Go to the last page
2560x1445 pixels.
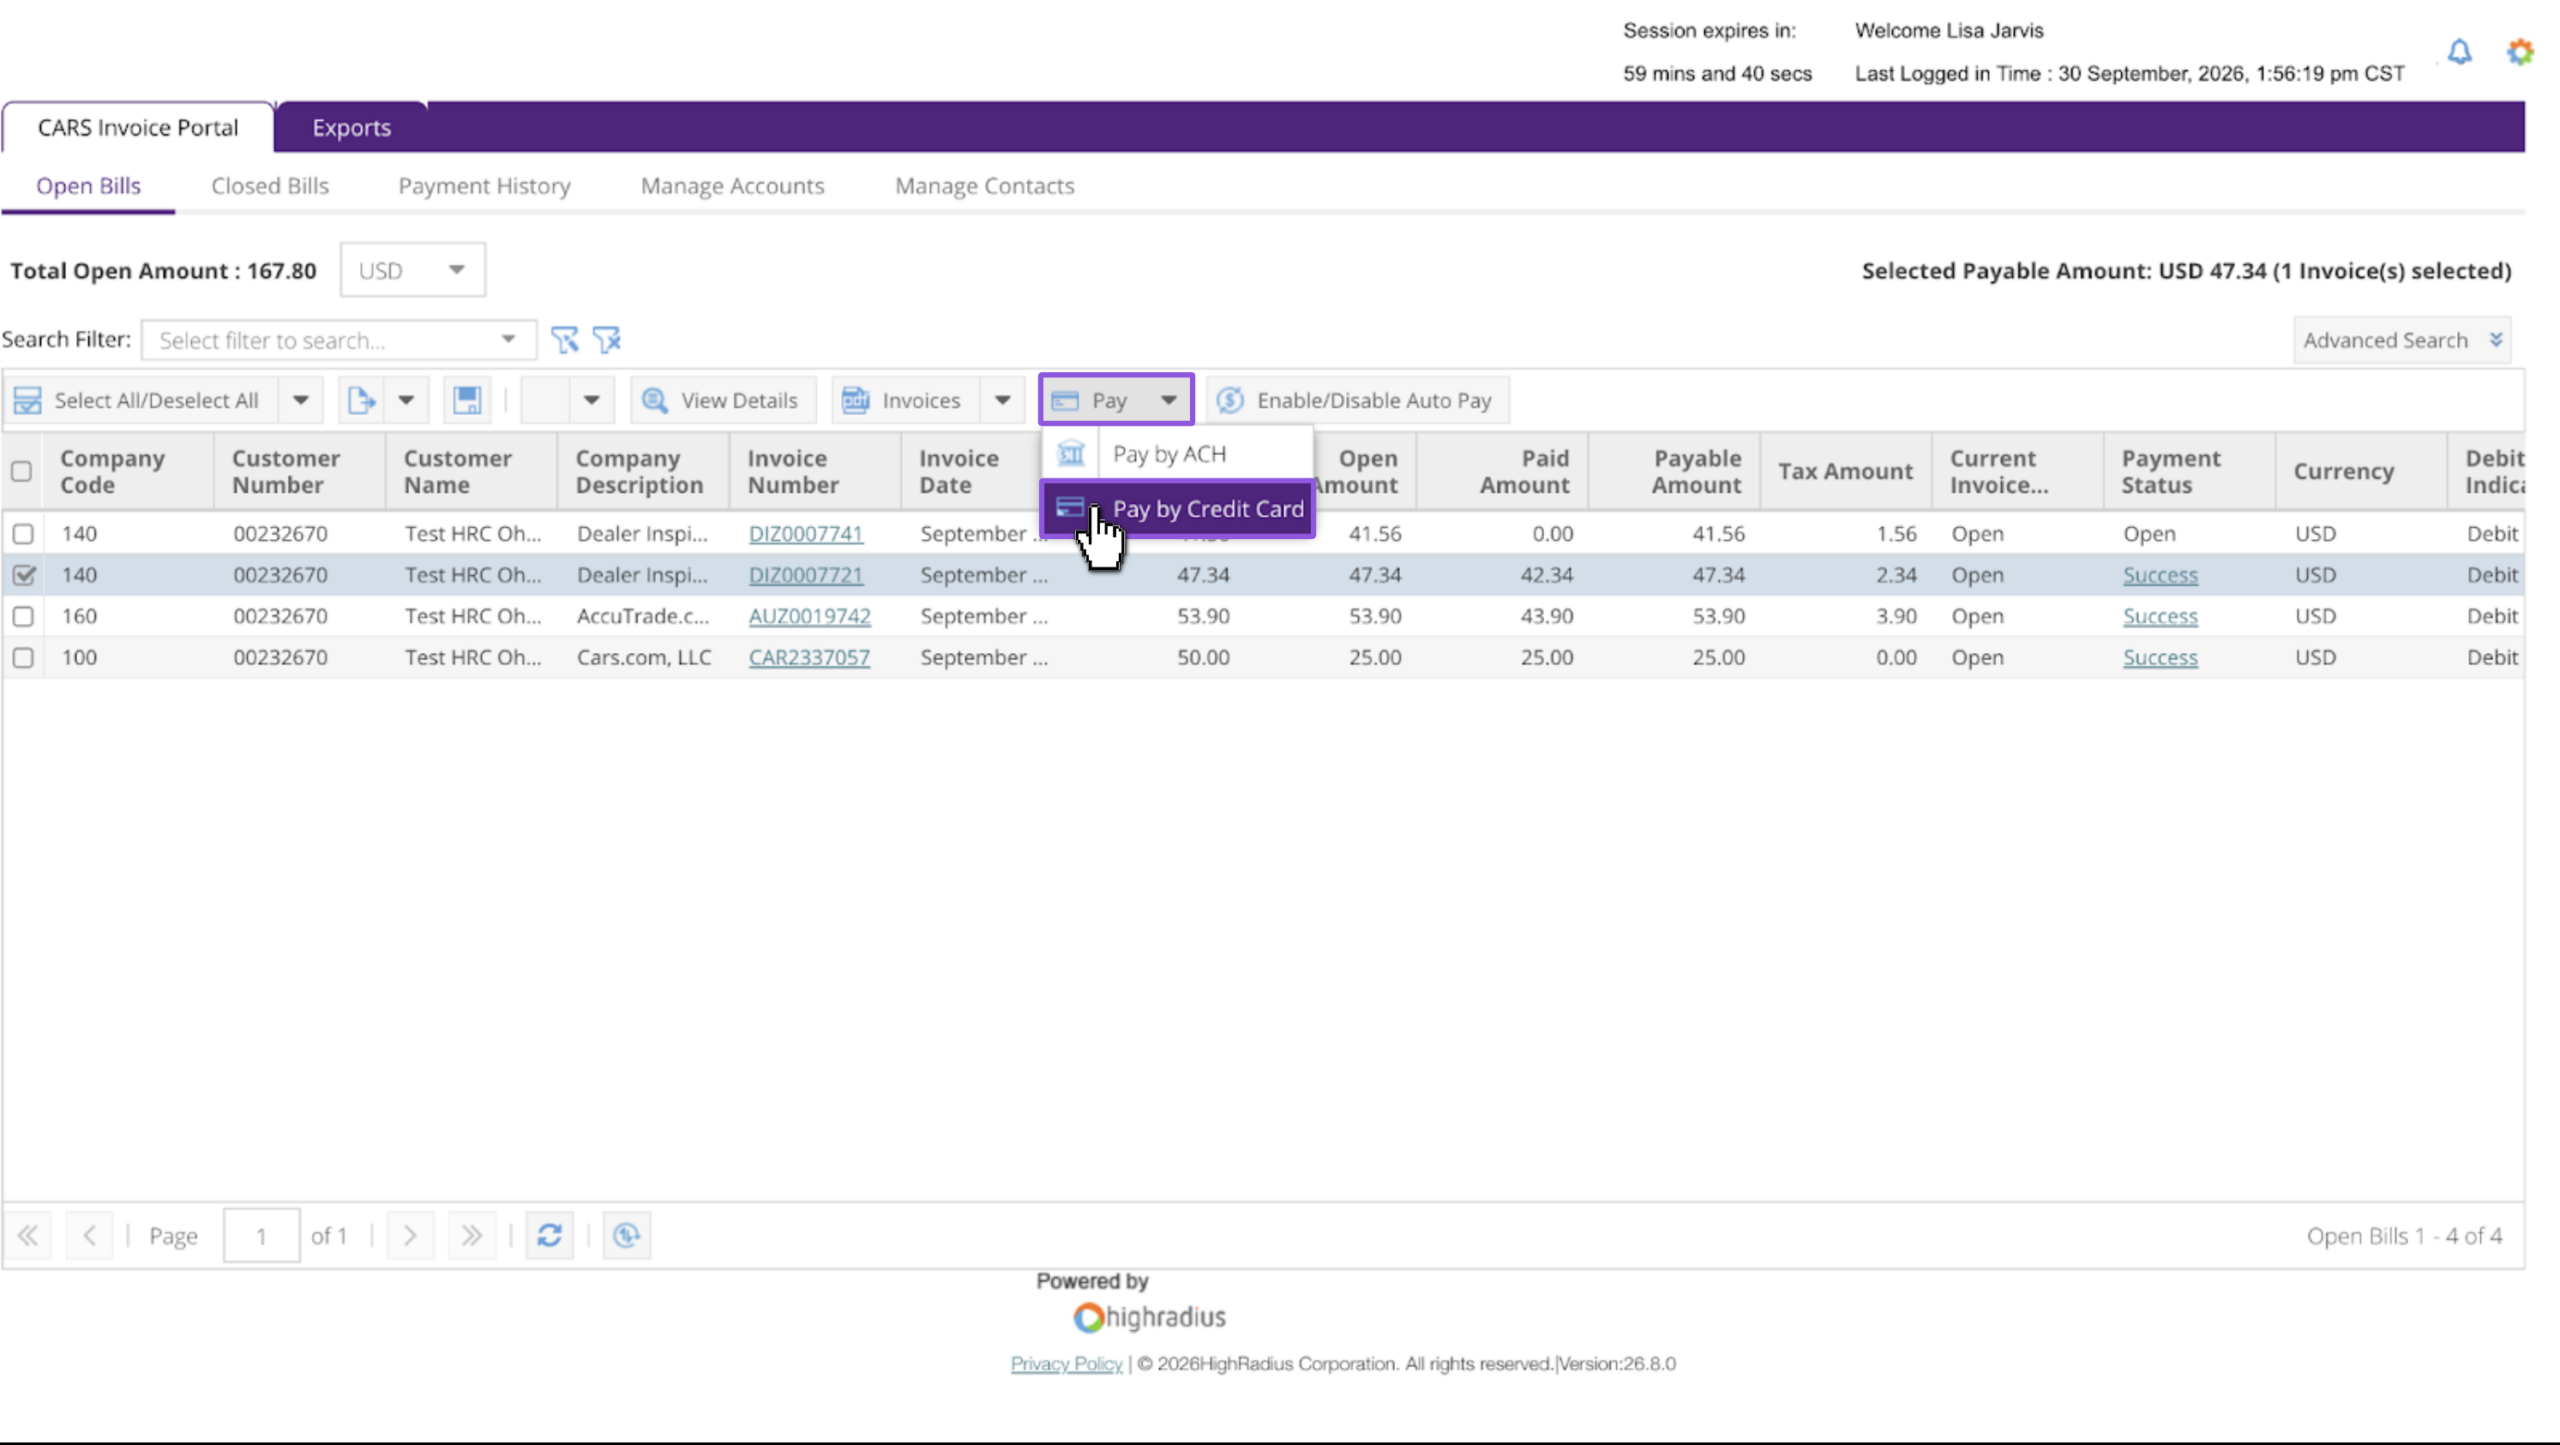tap(471, 1236)
